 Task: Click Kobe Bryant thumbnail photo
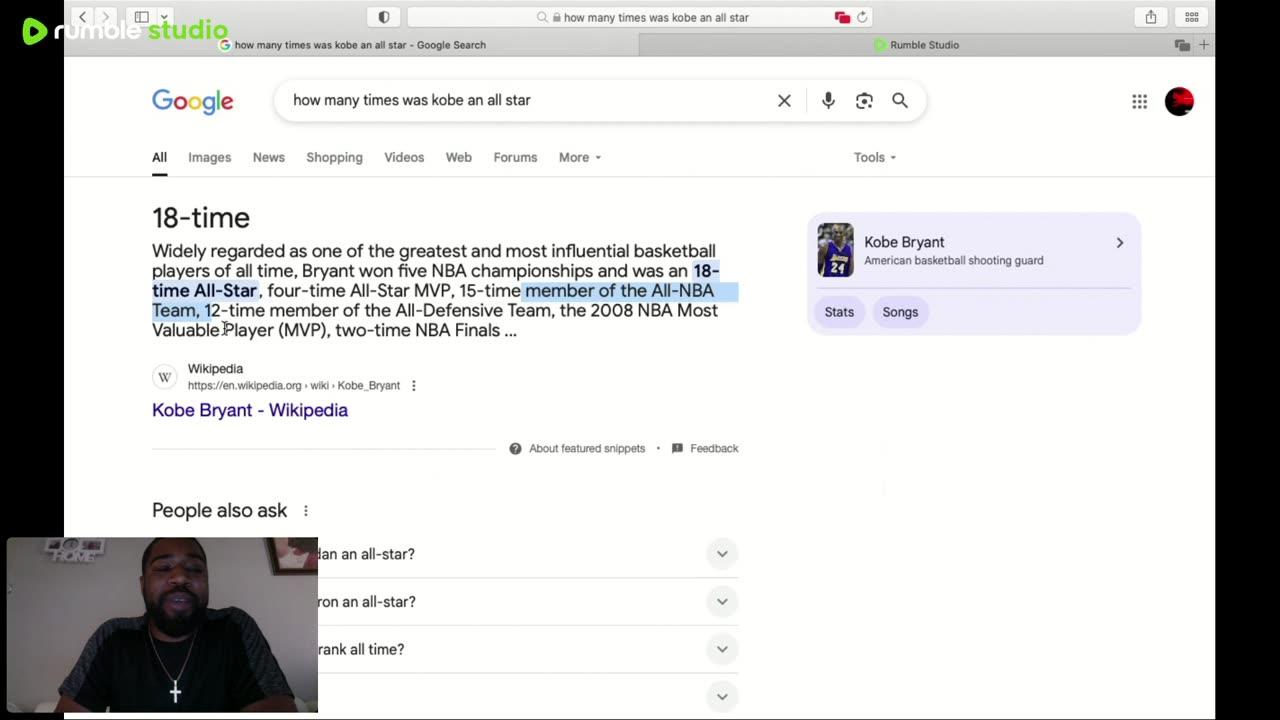pyautogui.click(x=835, y=250)
